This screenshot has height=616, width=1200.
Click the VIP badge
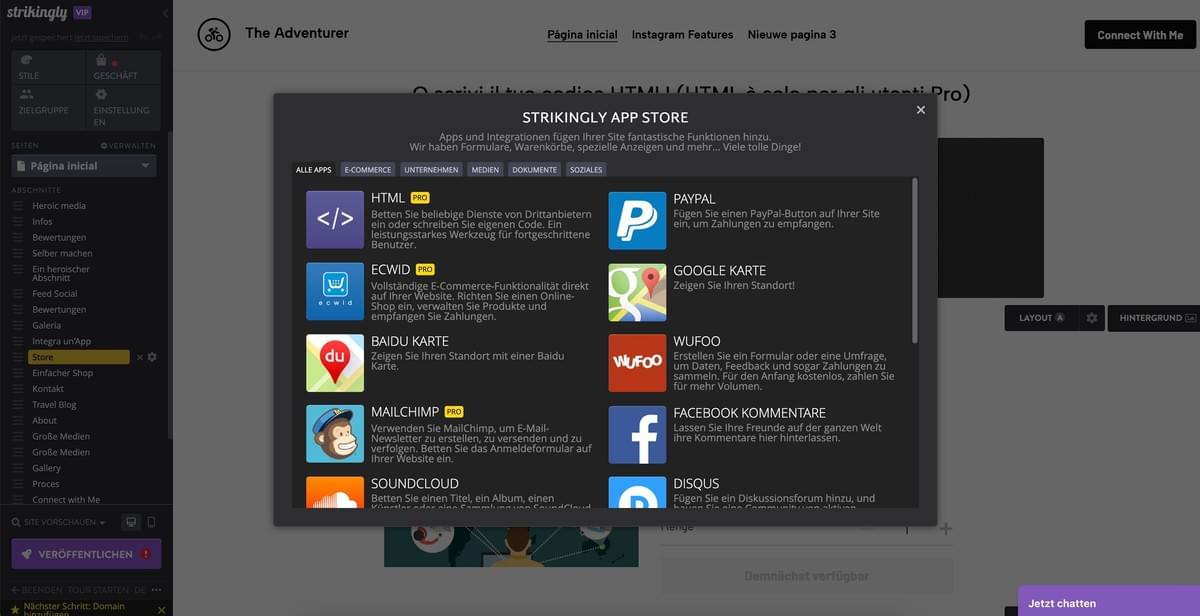pos(83,12)
